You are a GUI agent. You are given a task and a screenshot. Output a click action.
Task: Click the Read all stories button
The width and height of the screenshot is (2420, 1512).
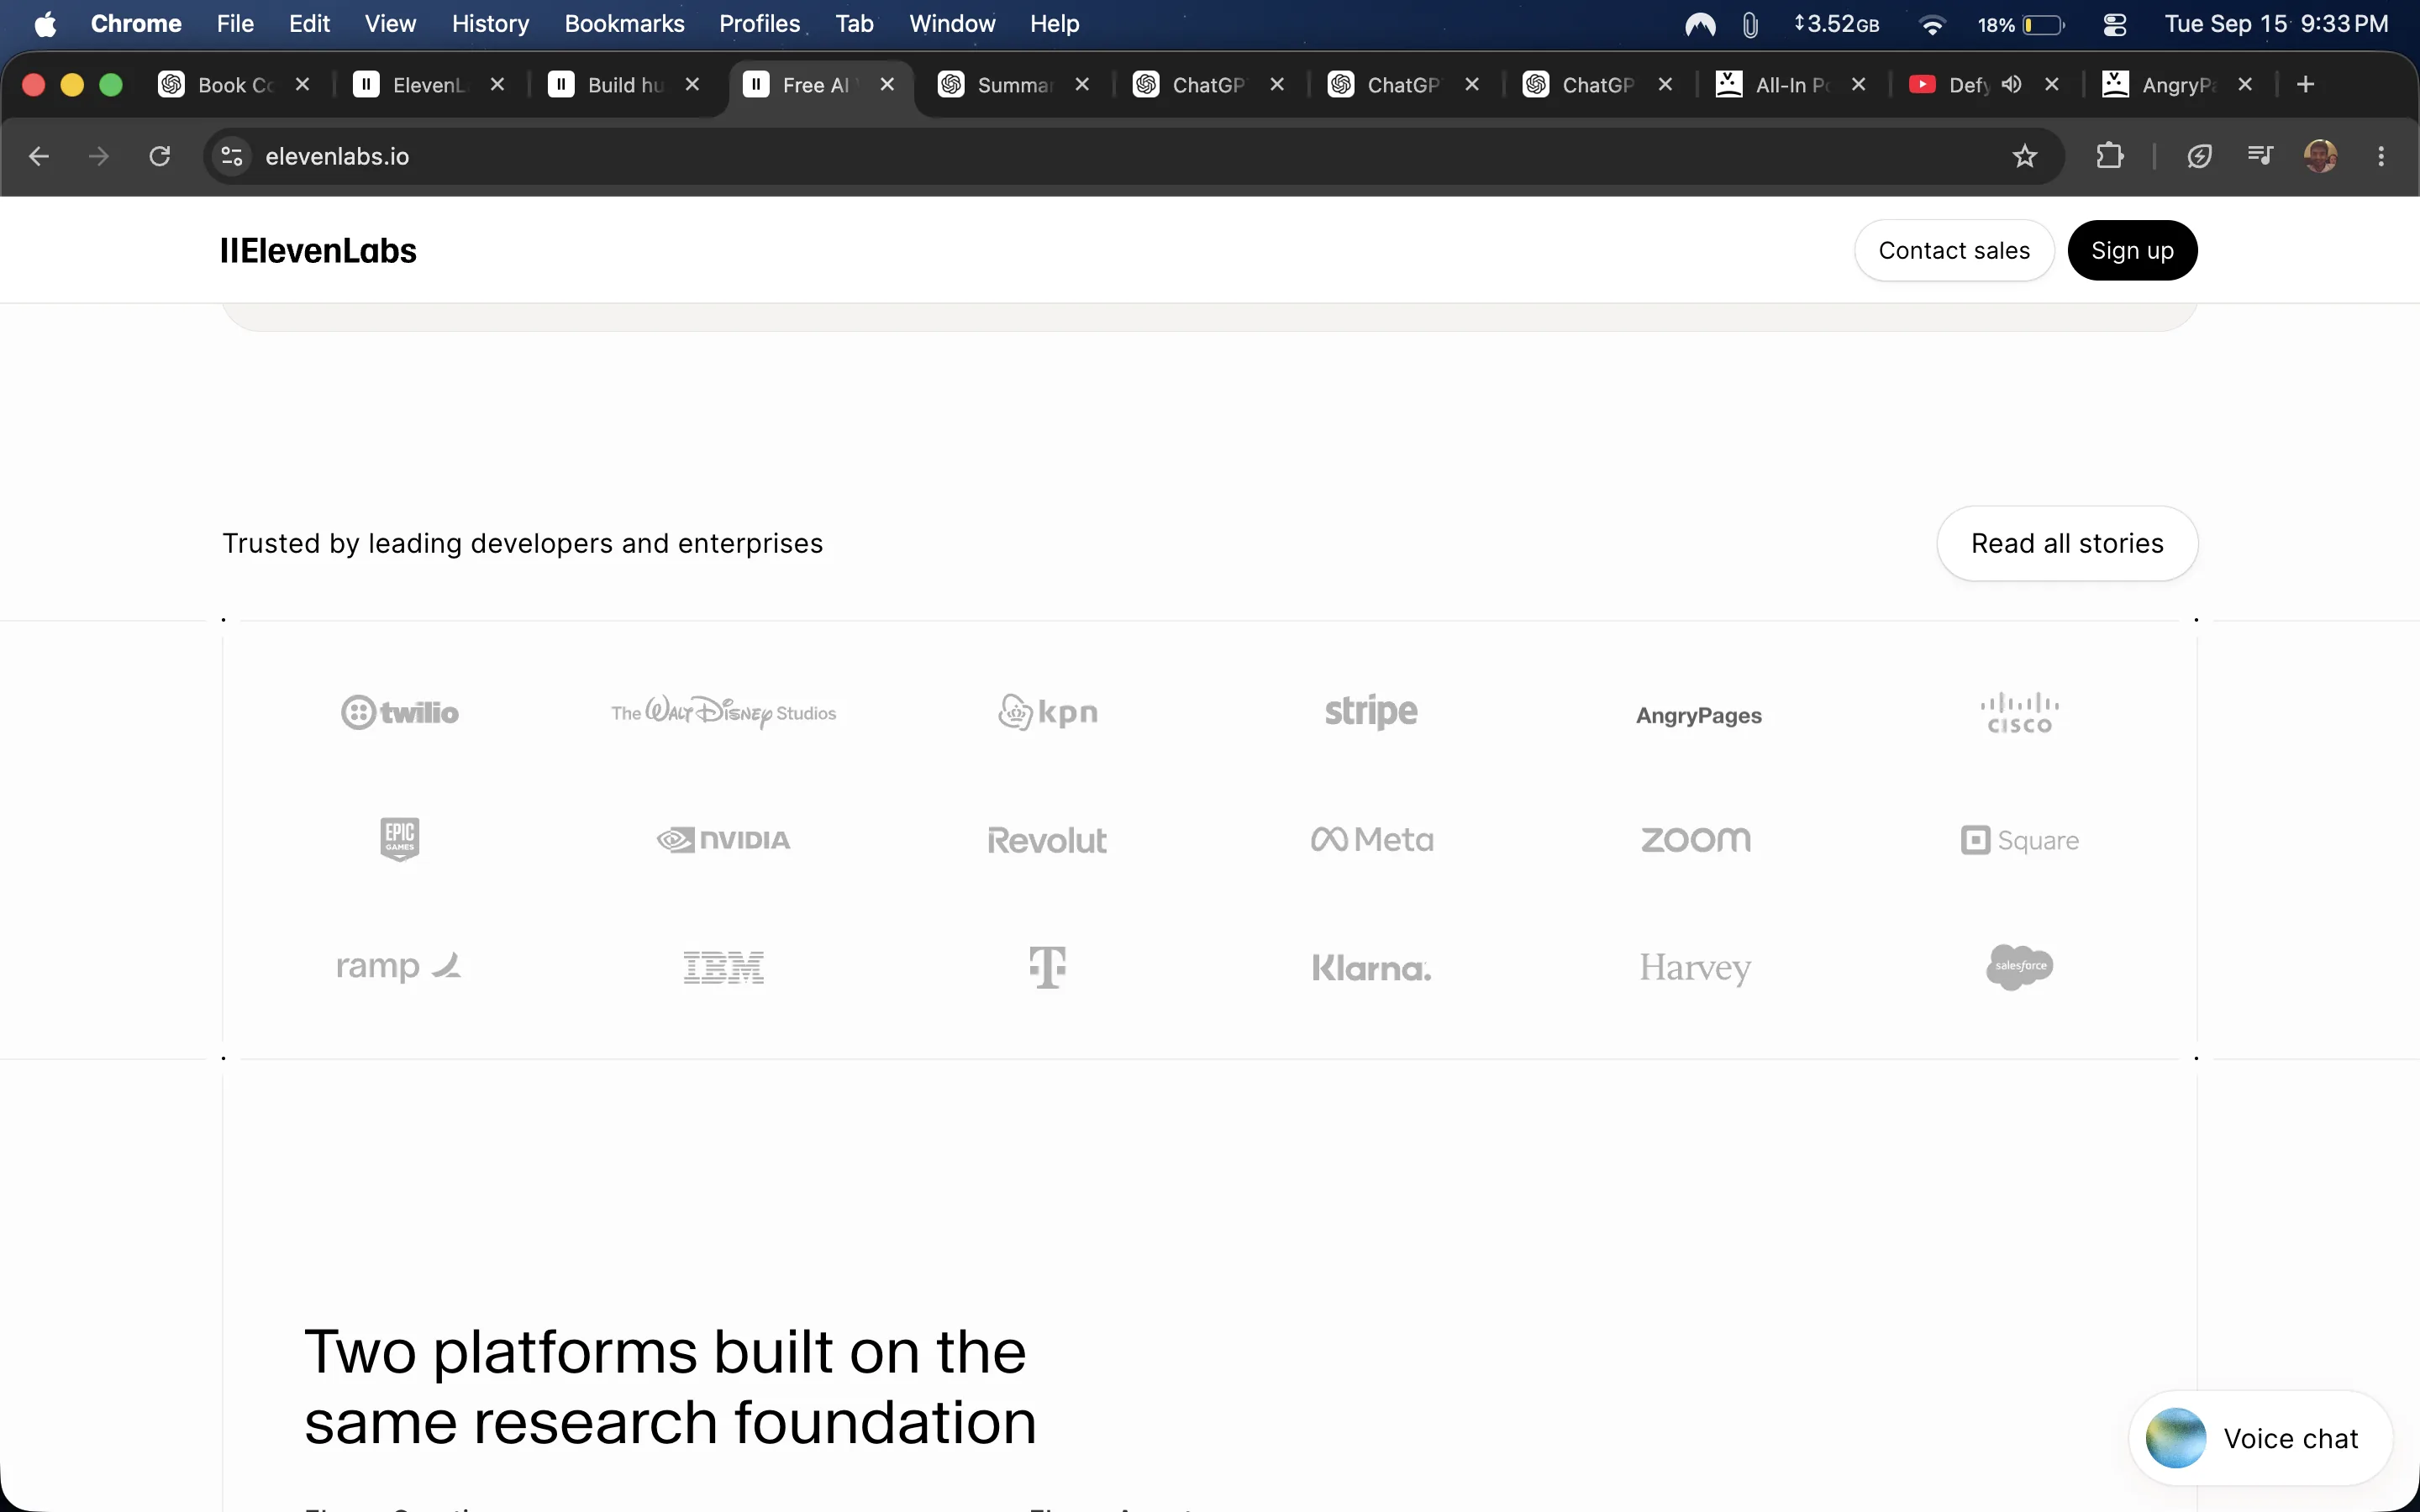2067,543
